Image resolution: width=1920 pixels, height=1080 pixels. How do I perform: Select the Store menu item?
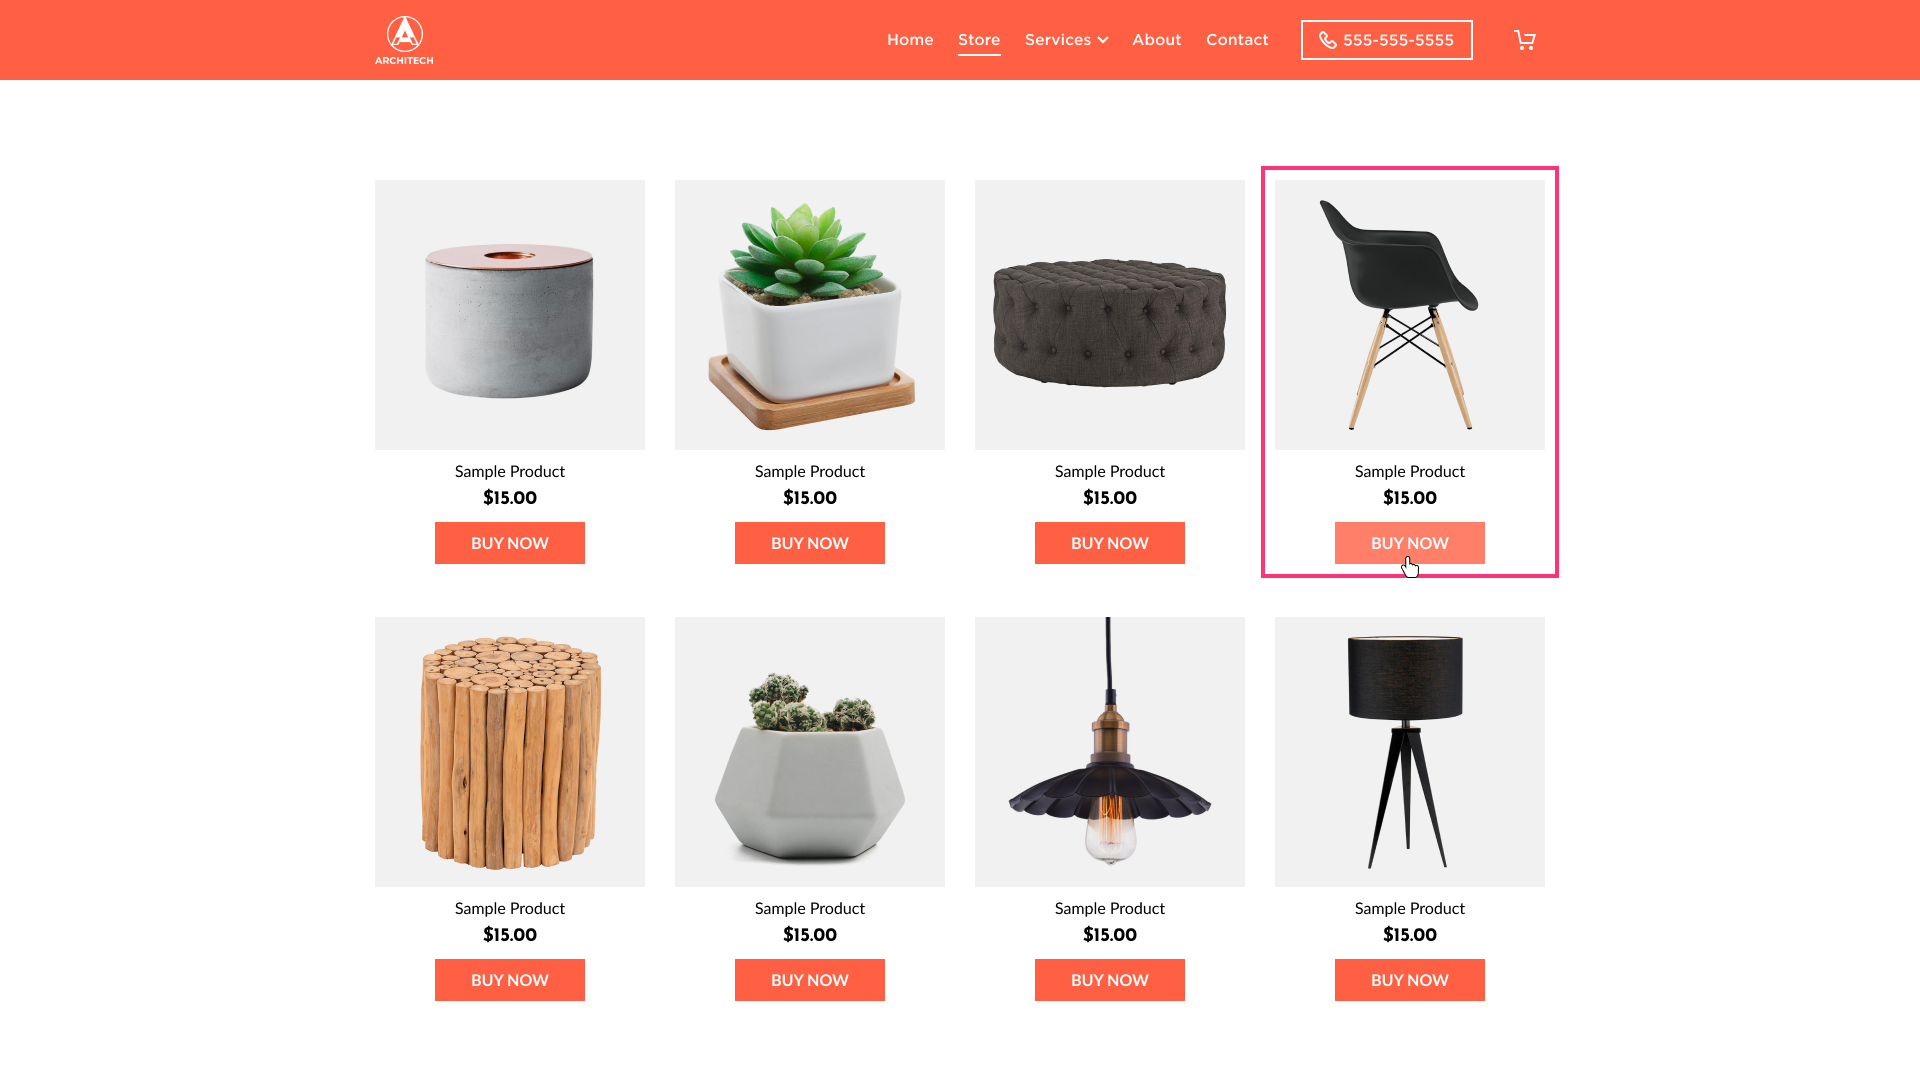point(979,40)
